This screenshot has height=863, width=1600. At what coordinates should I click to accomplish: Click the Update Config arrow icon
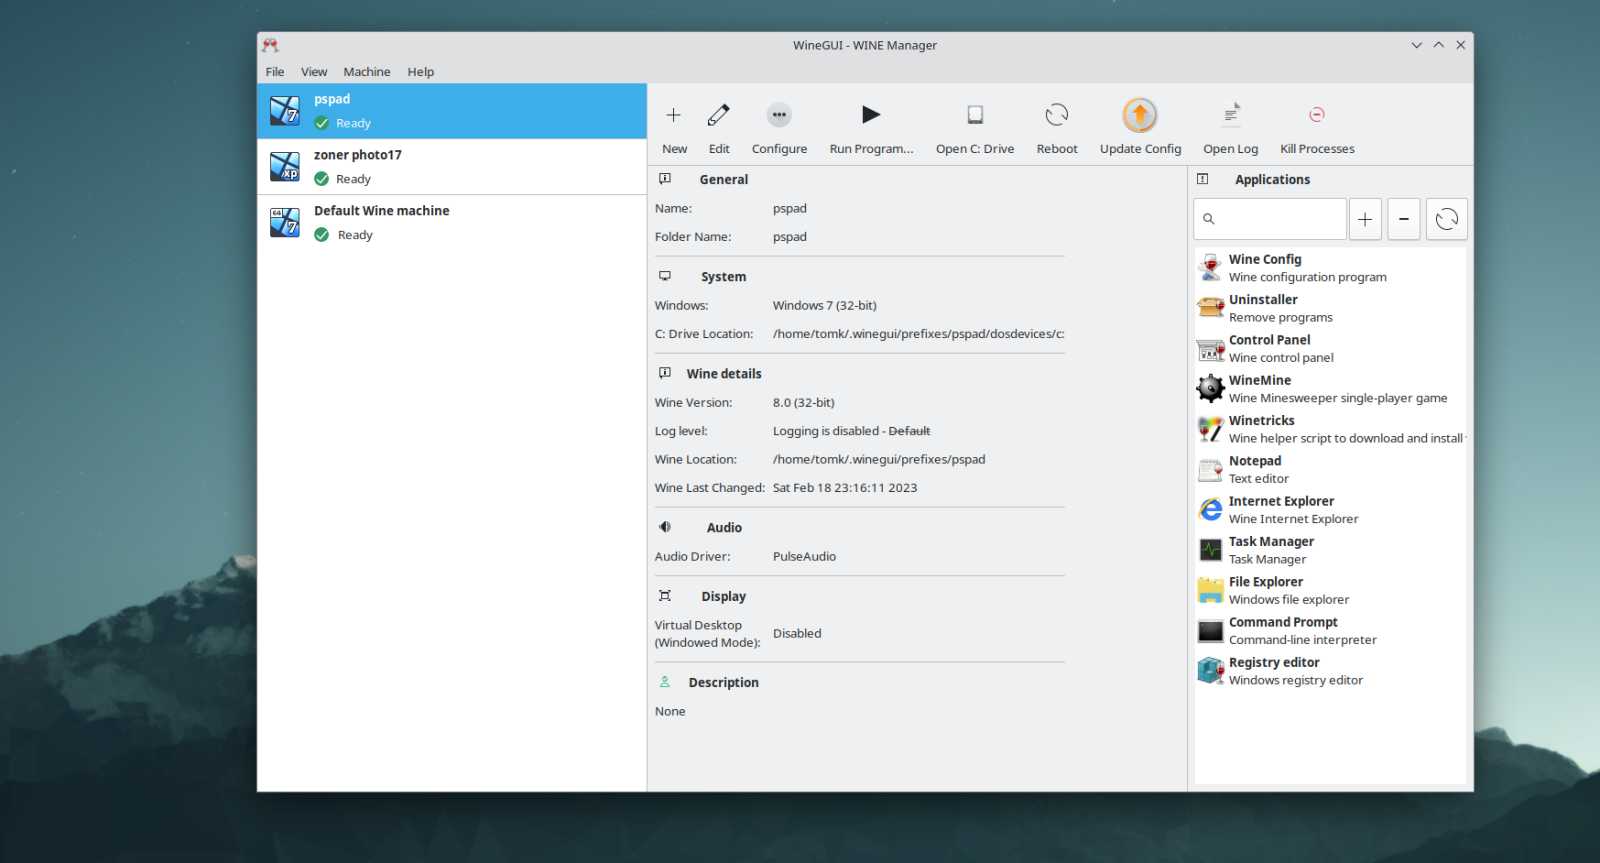click(x=1140, y=115)
